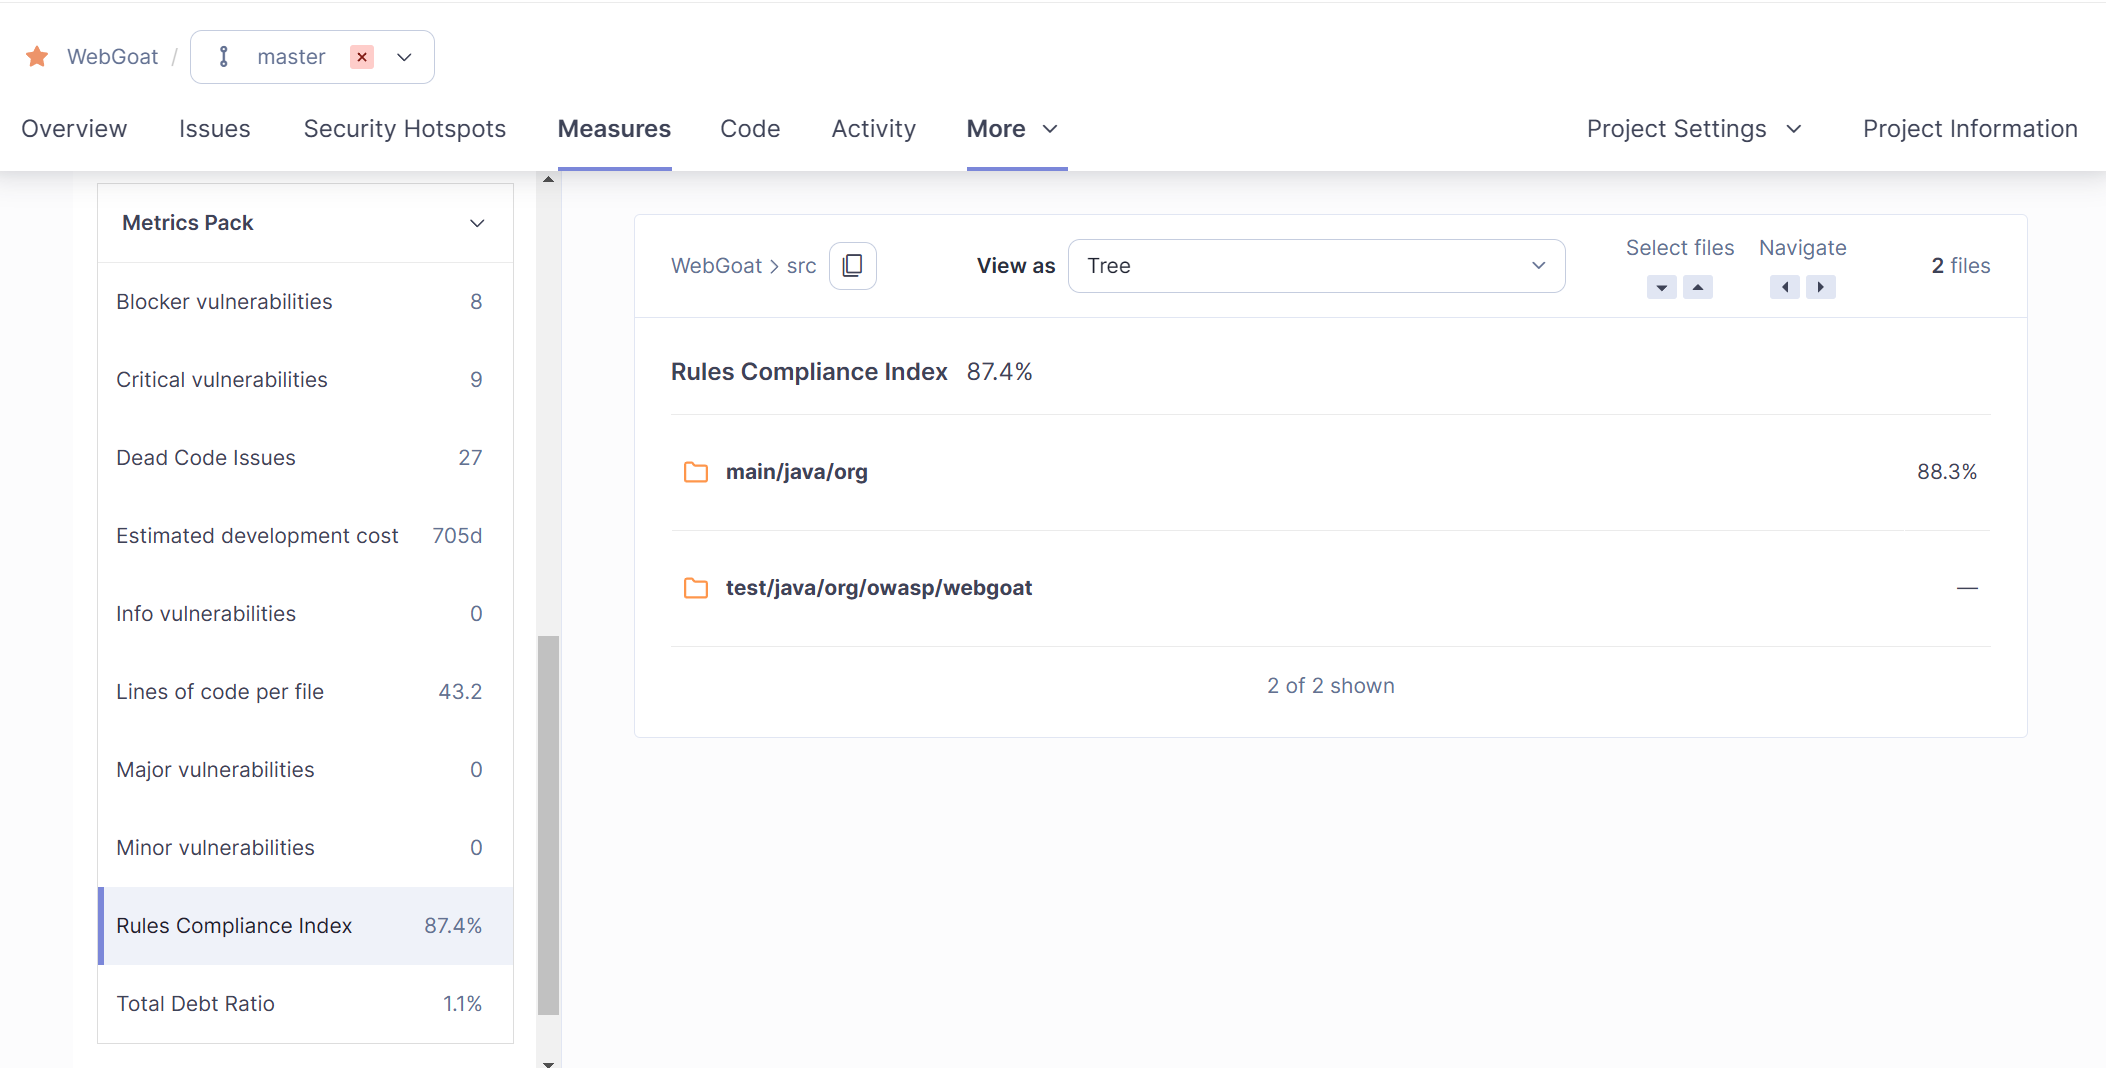2106x1068 pixels.
Task: Click the orange favorite star icon
Action: click(x=37, y=56)
